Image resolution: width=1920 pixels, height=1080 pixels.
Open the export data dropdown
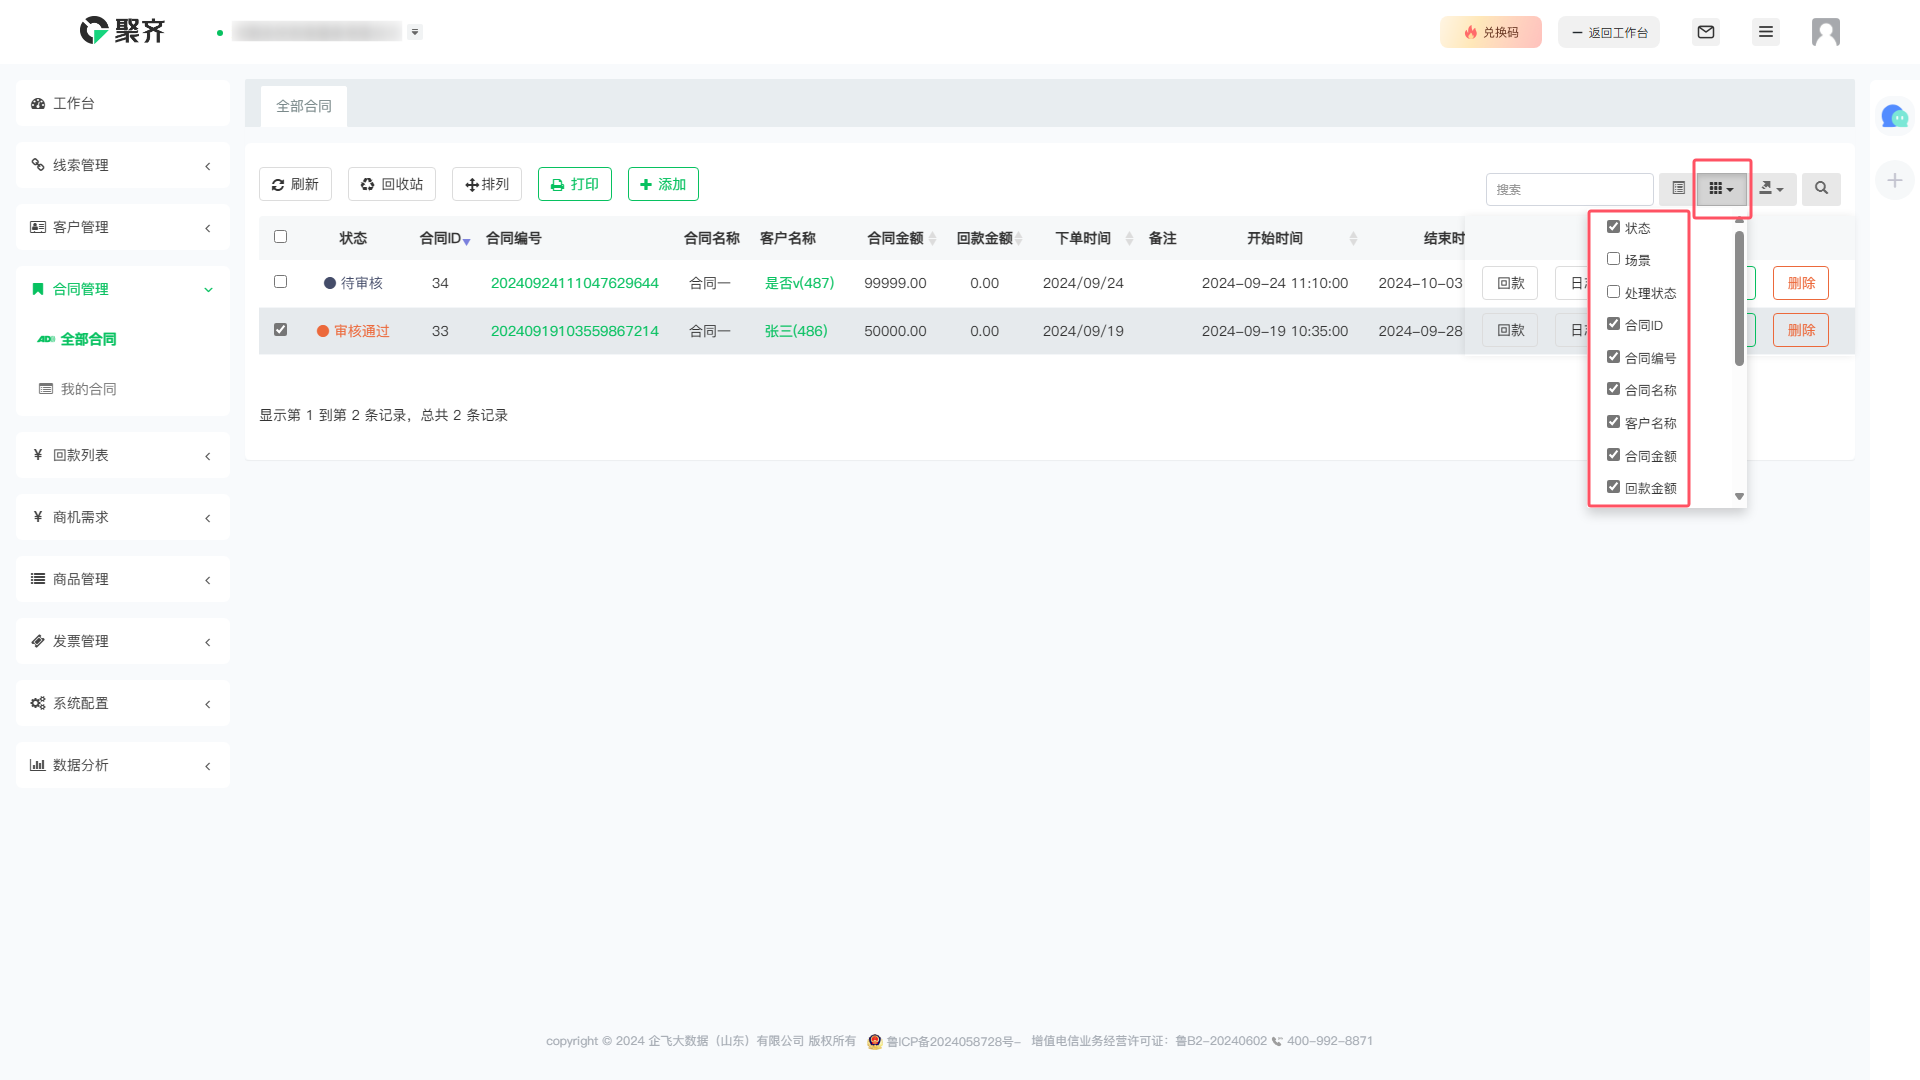1771,188
